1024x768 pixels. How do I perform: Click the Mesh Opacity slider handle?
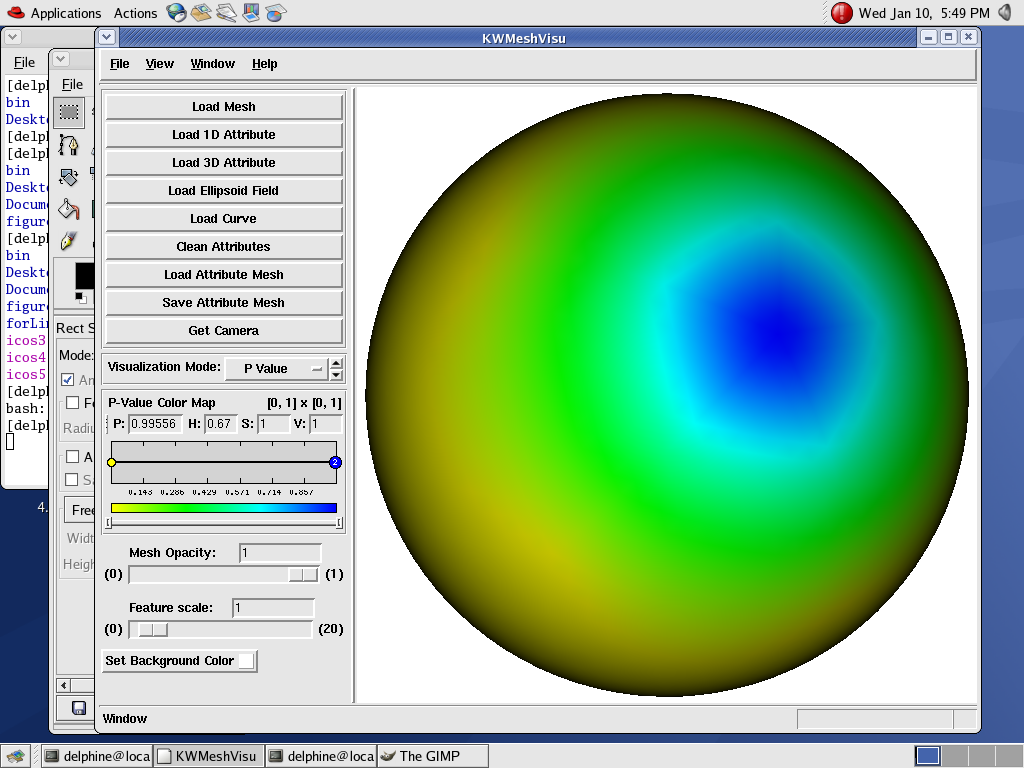302,574
